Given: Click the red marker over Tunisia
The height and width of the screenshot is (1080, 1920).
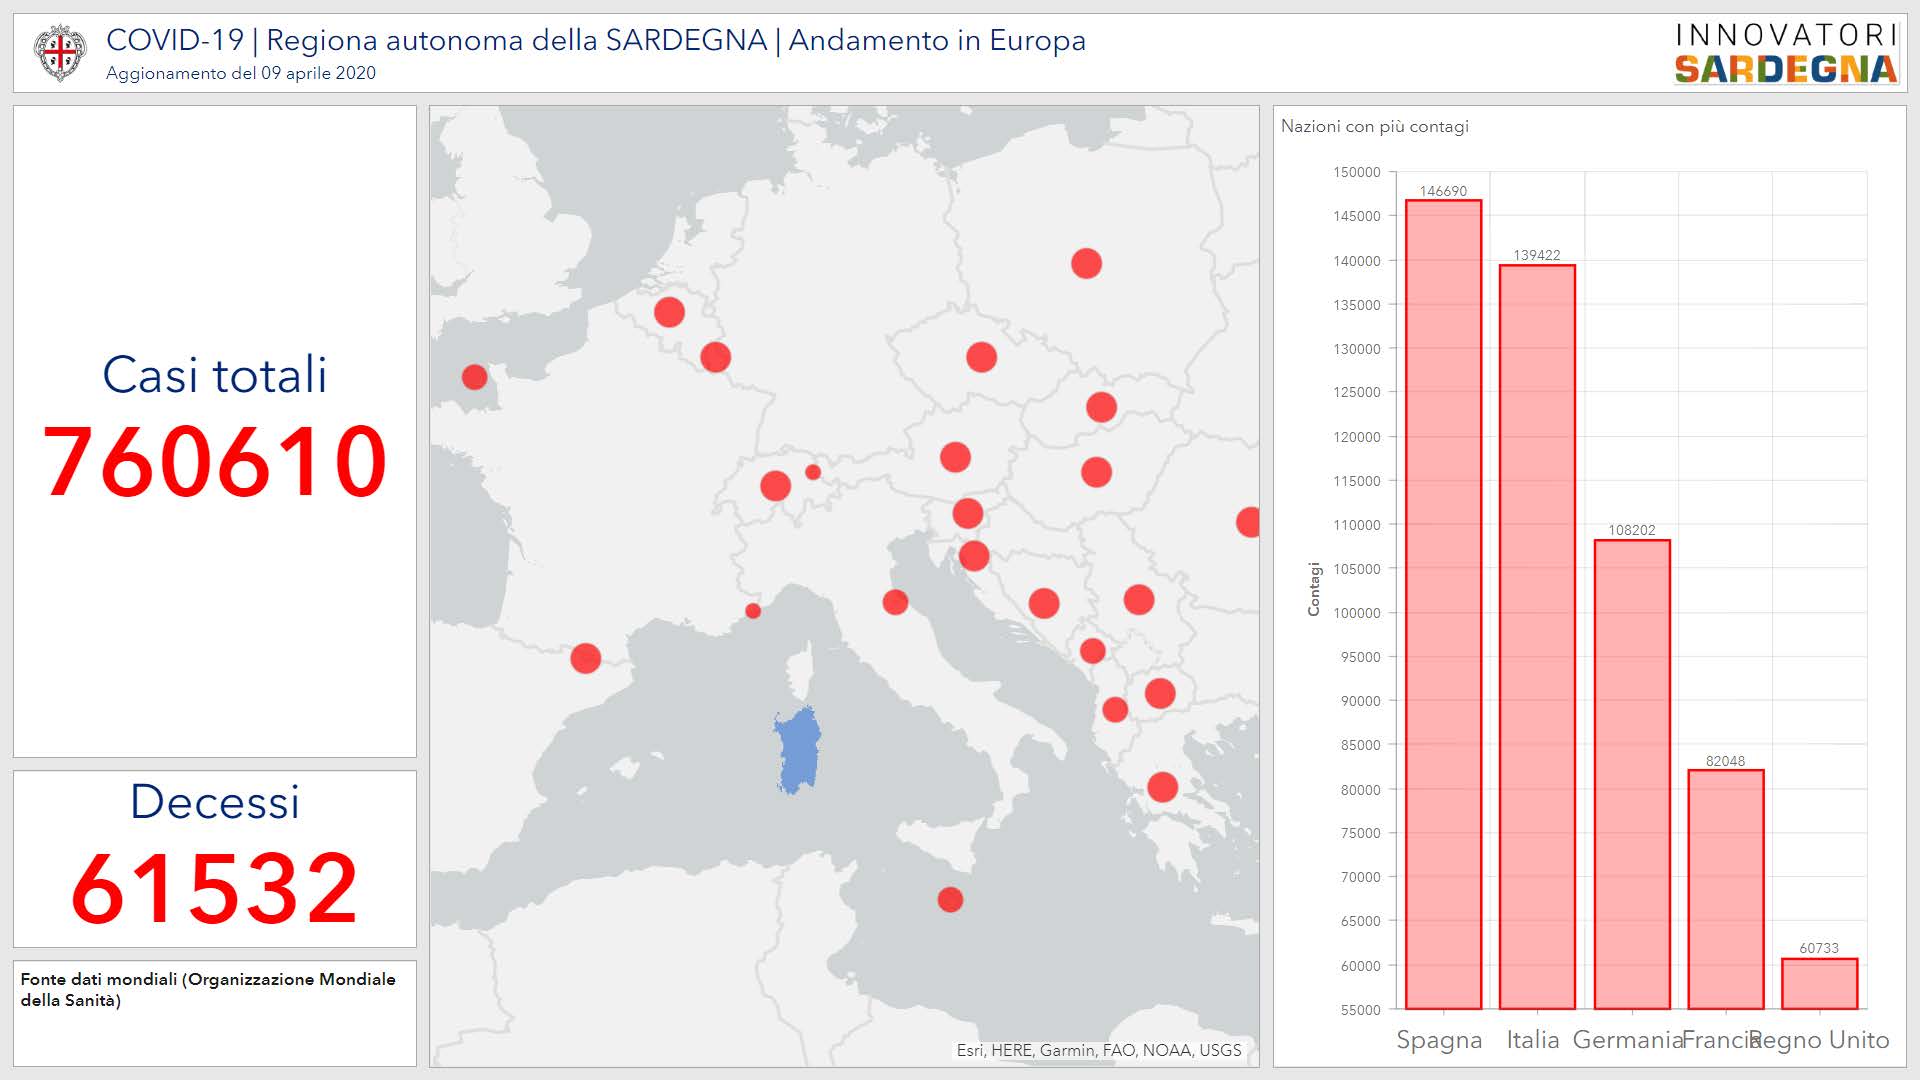Looking at the screenshot, I should pyautogui.click(x=950, y=900).
